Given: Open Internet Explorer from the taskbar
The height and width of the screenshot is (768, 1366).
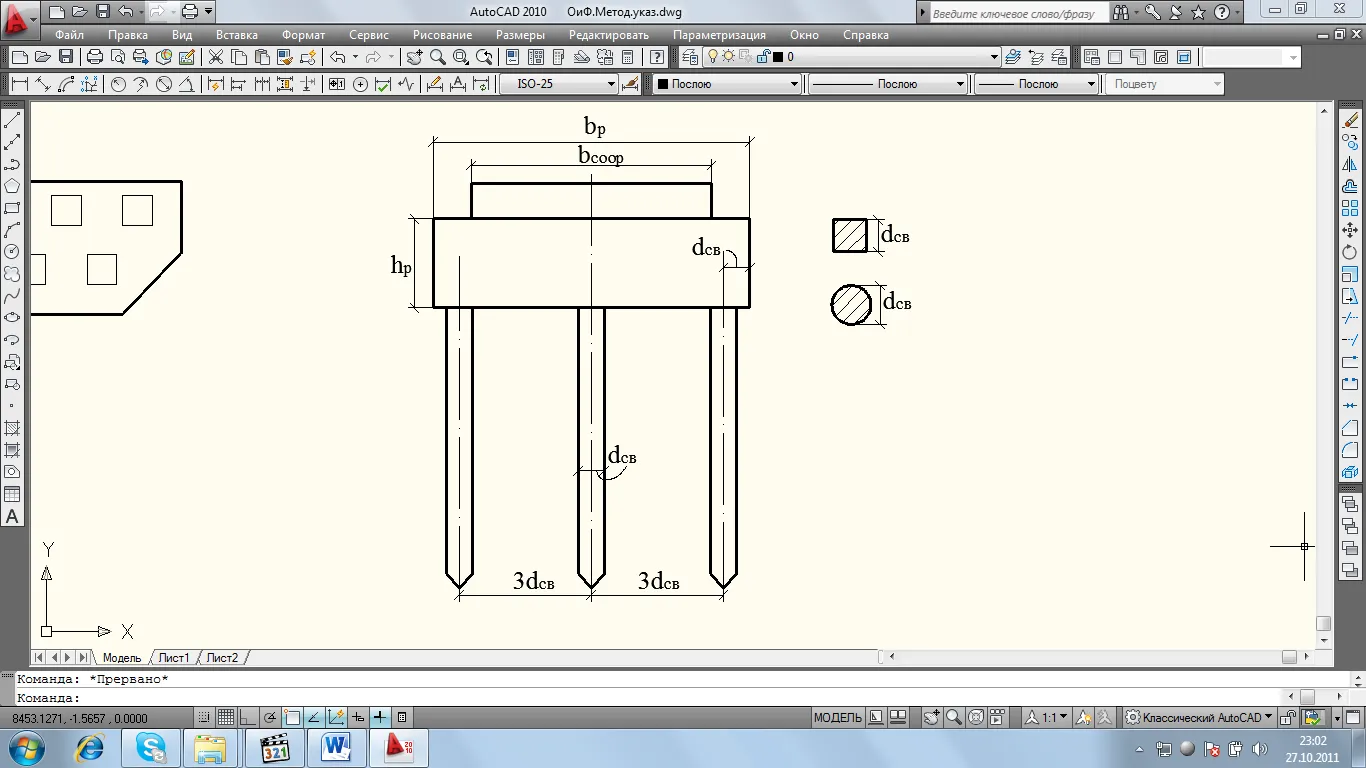Looking at the screenshot, I should click(90, 748).
